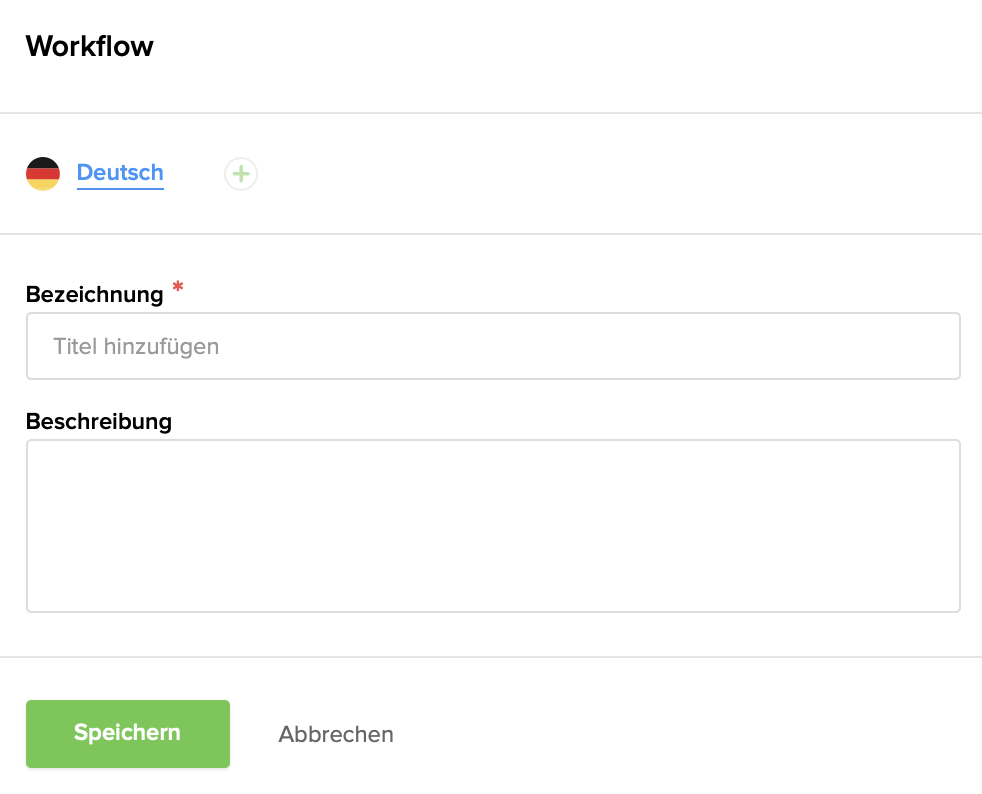
Task: Click inside the Titel hinzufügen field
Action: click(x=493, y=346)
